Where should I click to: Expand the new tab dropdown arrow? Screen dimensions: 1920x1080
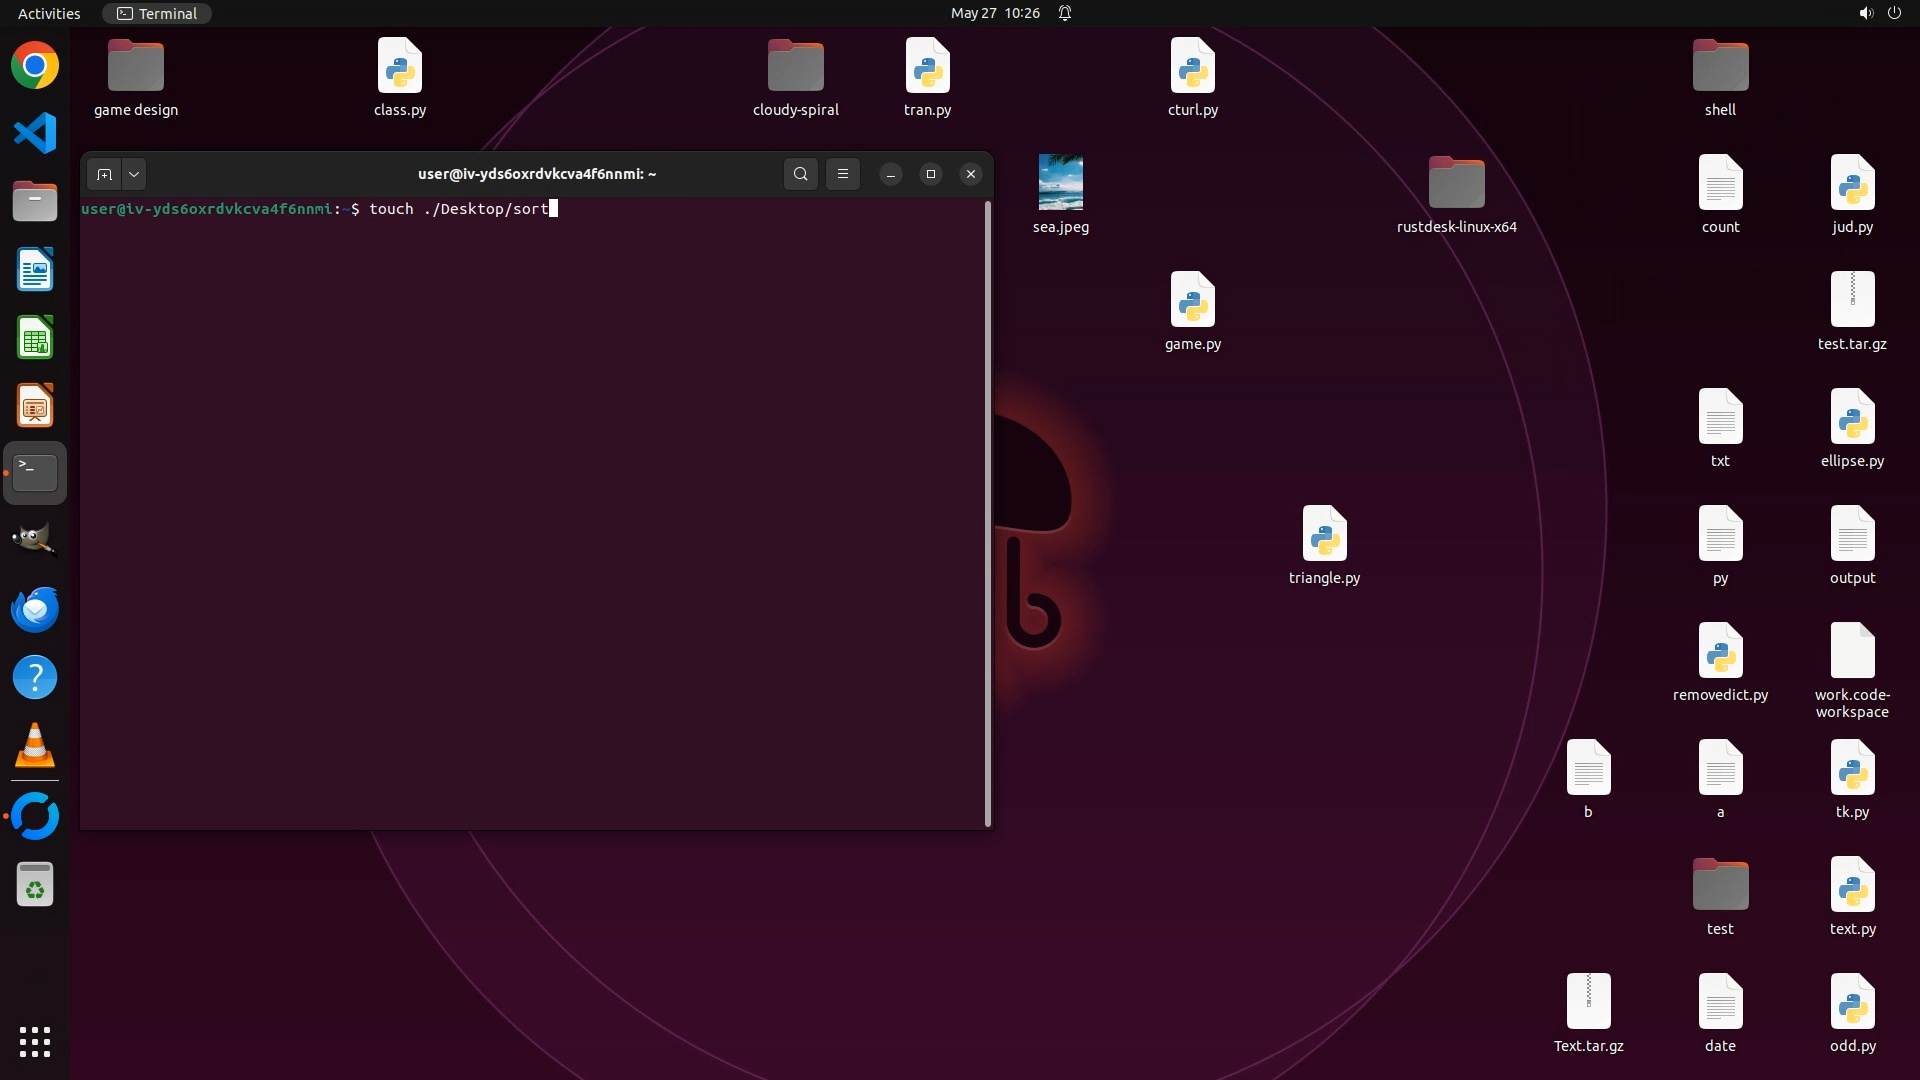coord(134,174)
